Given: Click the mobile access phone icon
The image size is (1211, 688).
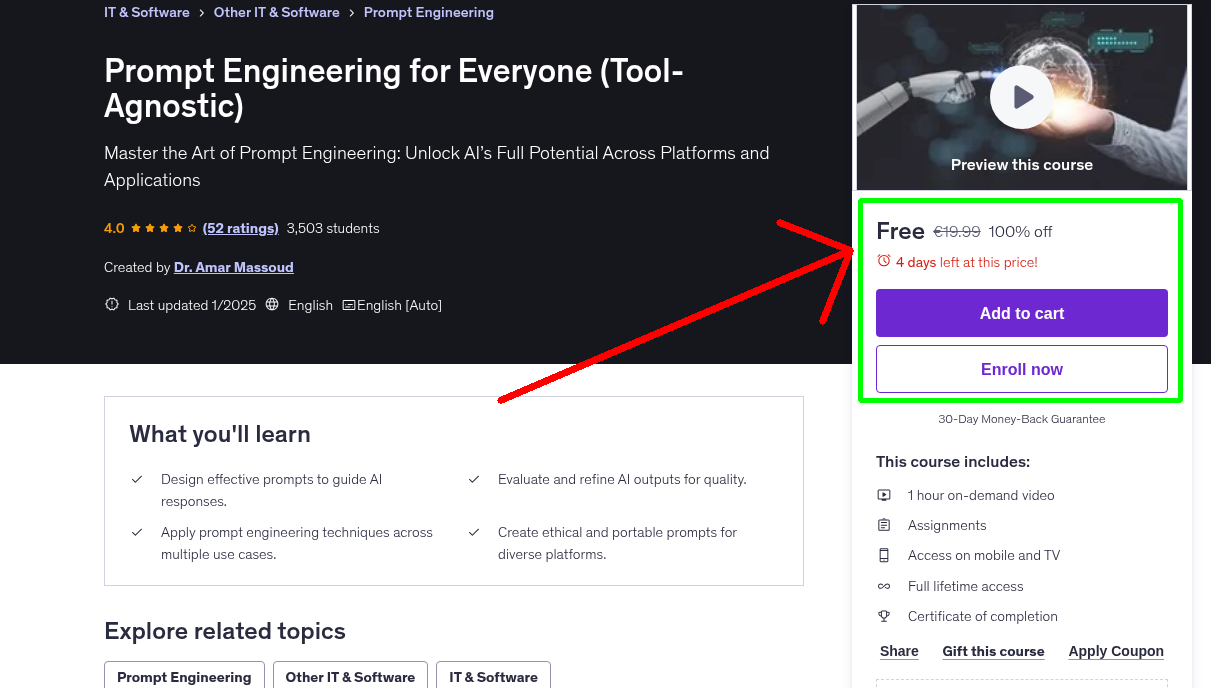Looking at the screenshot, I should coord(884,555).
